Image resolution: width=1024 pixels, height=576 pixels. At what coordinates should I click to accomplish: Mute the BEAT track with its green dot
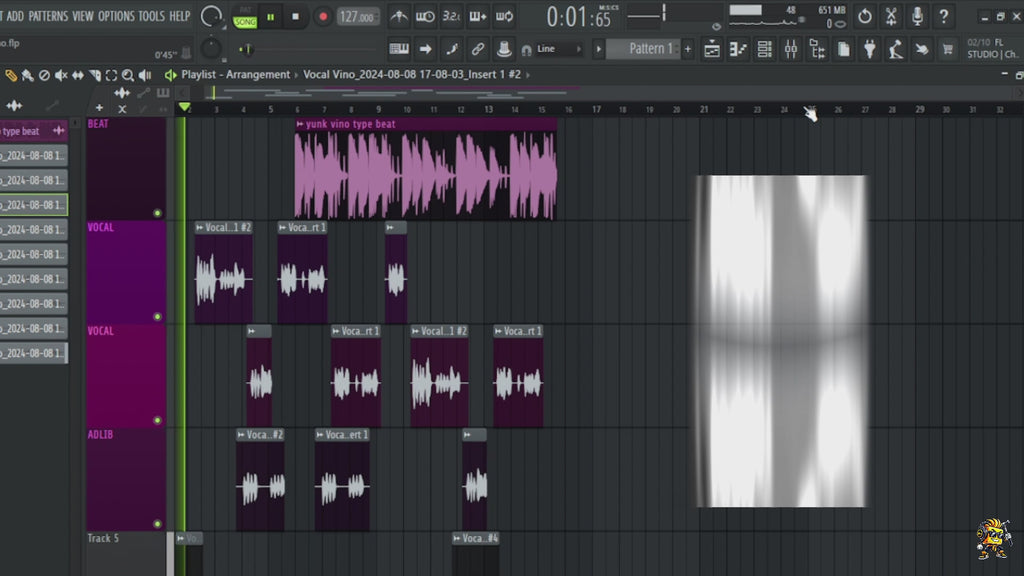[x=157, y=213]
